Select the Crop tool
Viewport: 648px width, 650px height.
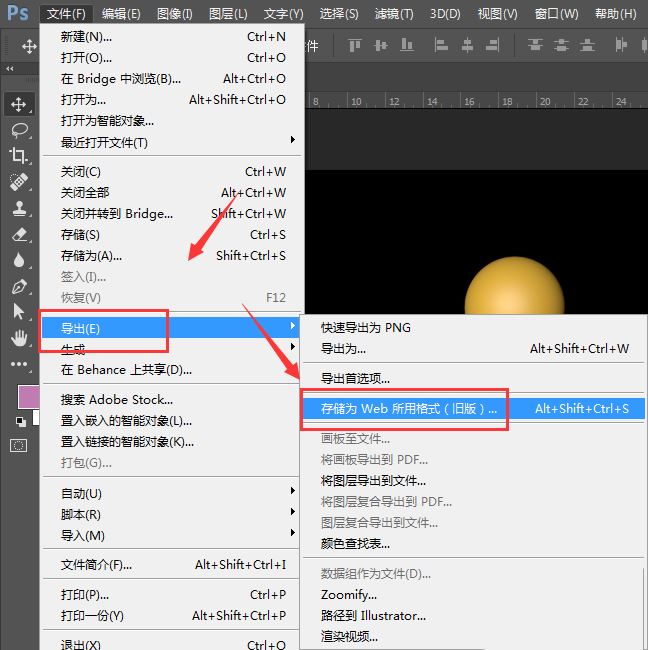[x=18, y=155]
